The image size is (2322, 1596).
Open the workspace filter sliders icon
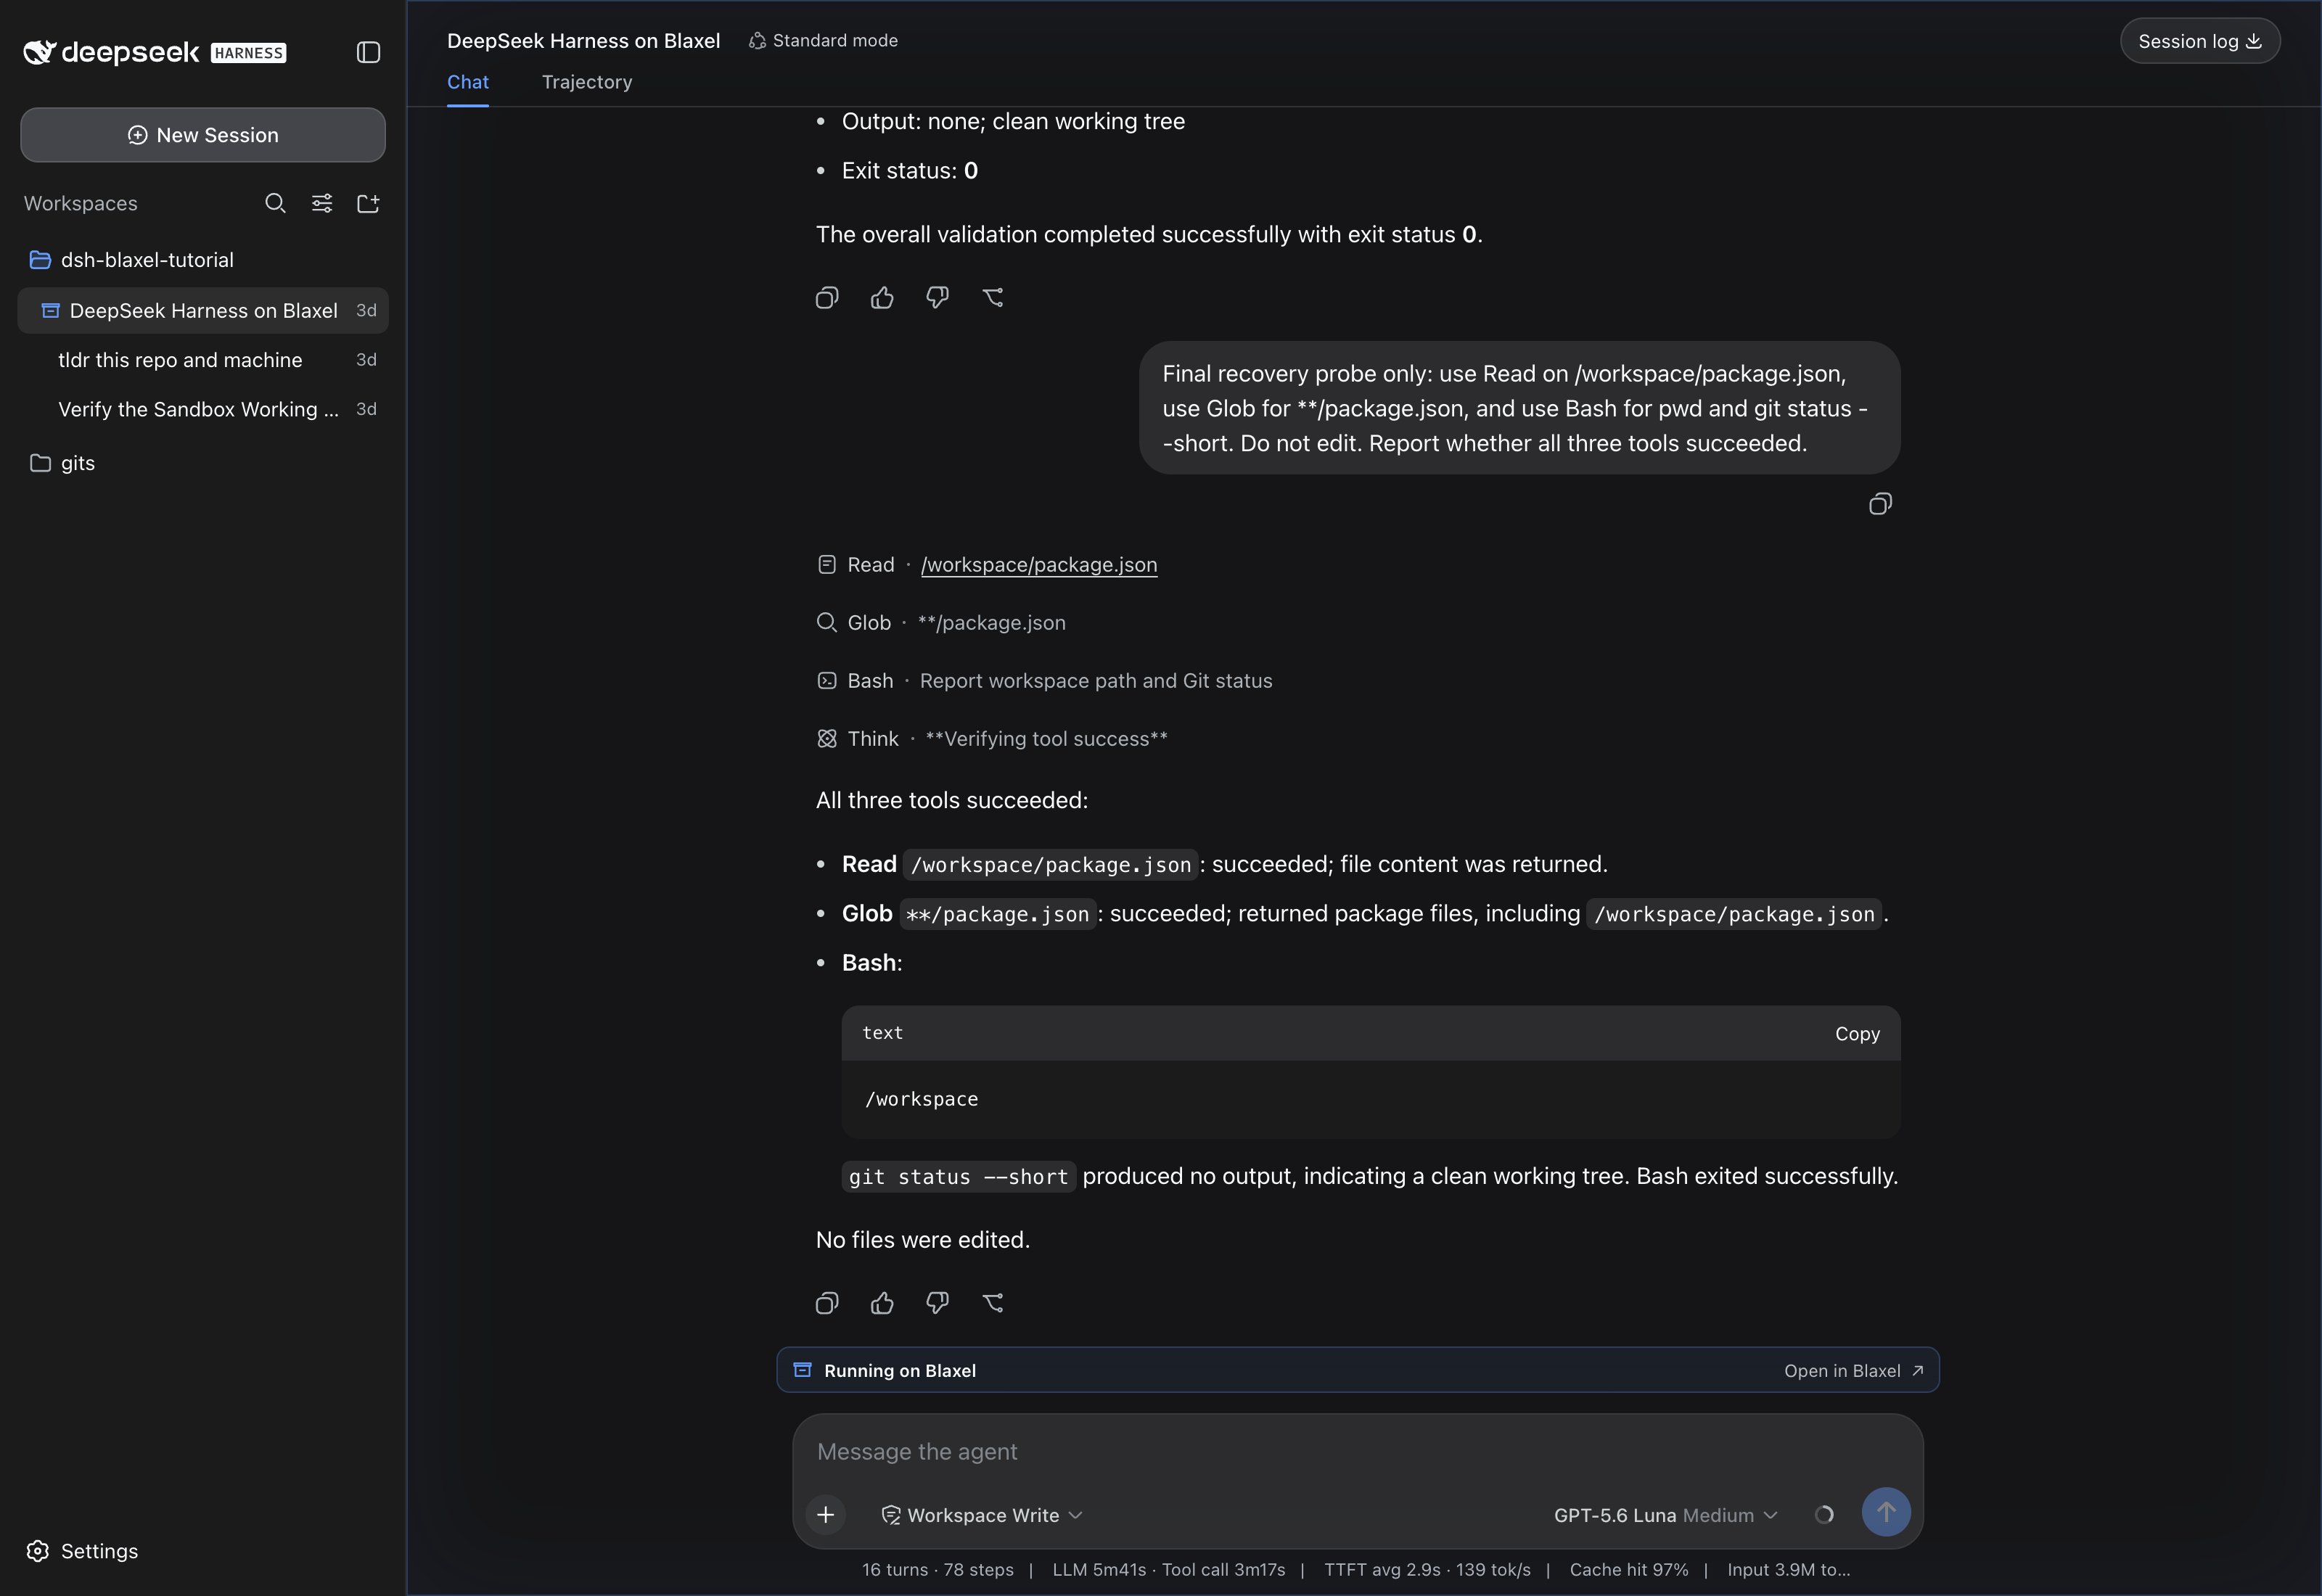point(322,204)
